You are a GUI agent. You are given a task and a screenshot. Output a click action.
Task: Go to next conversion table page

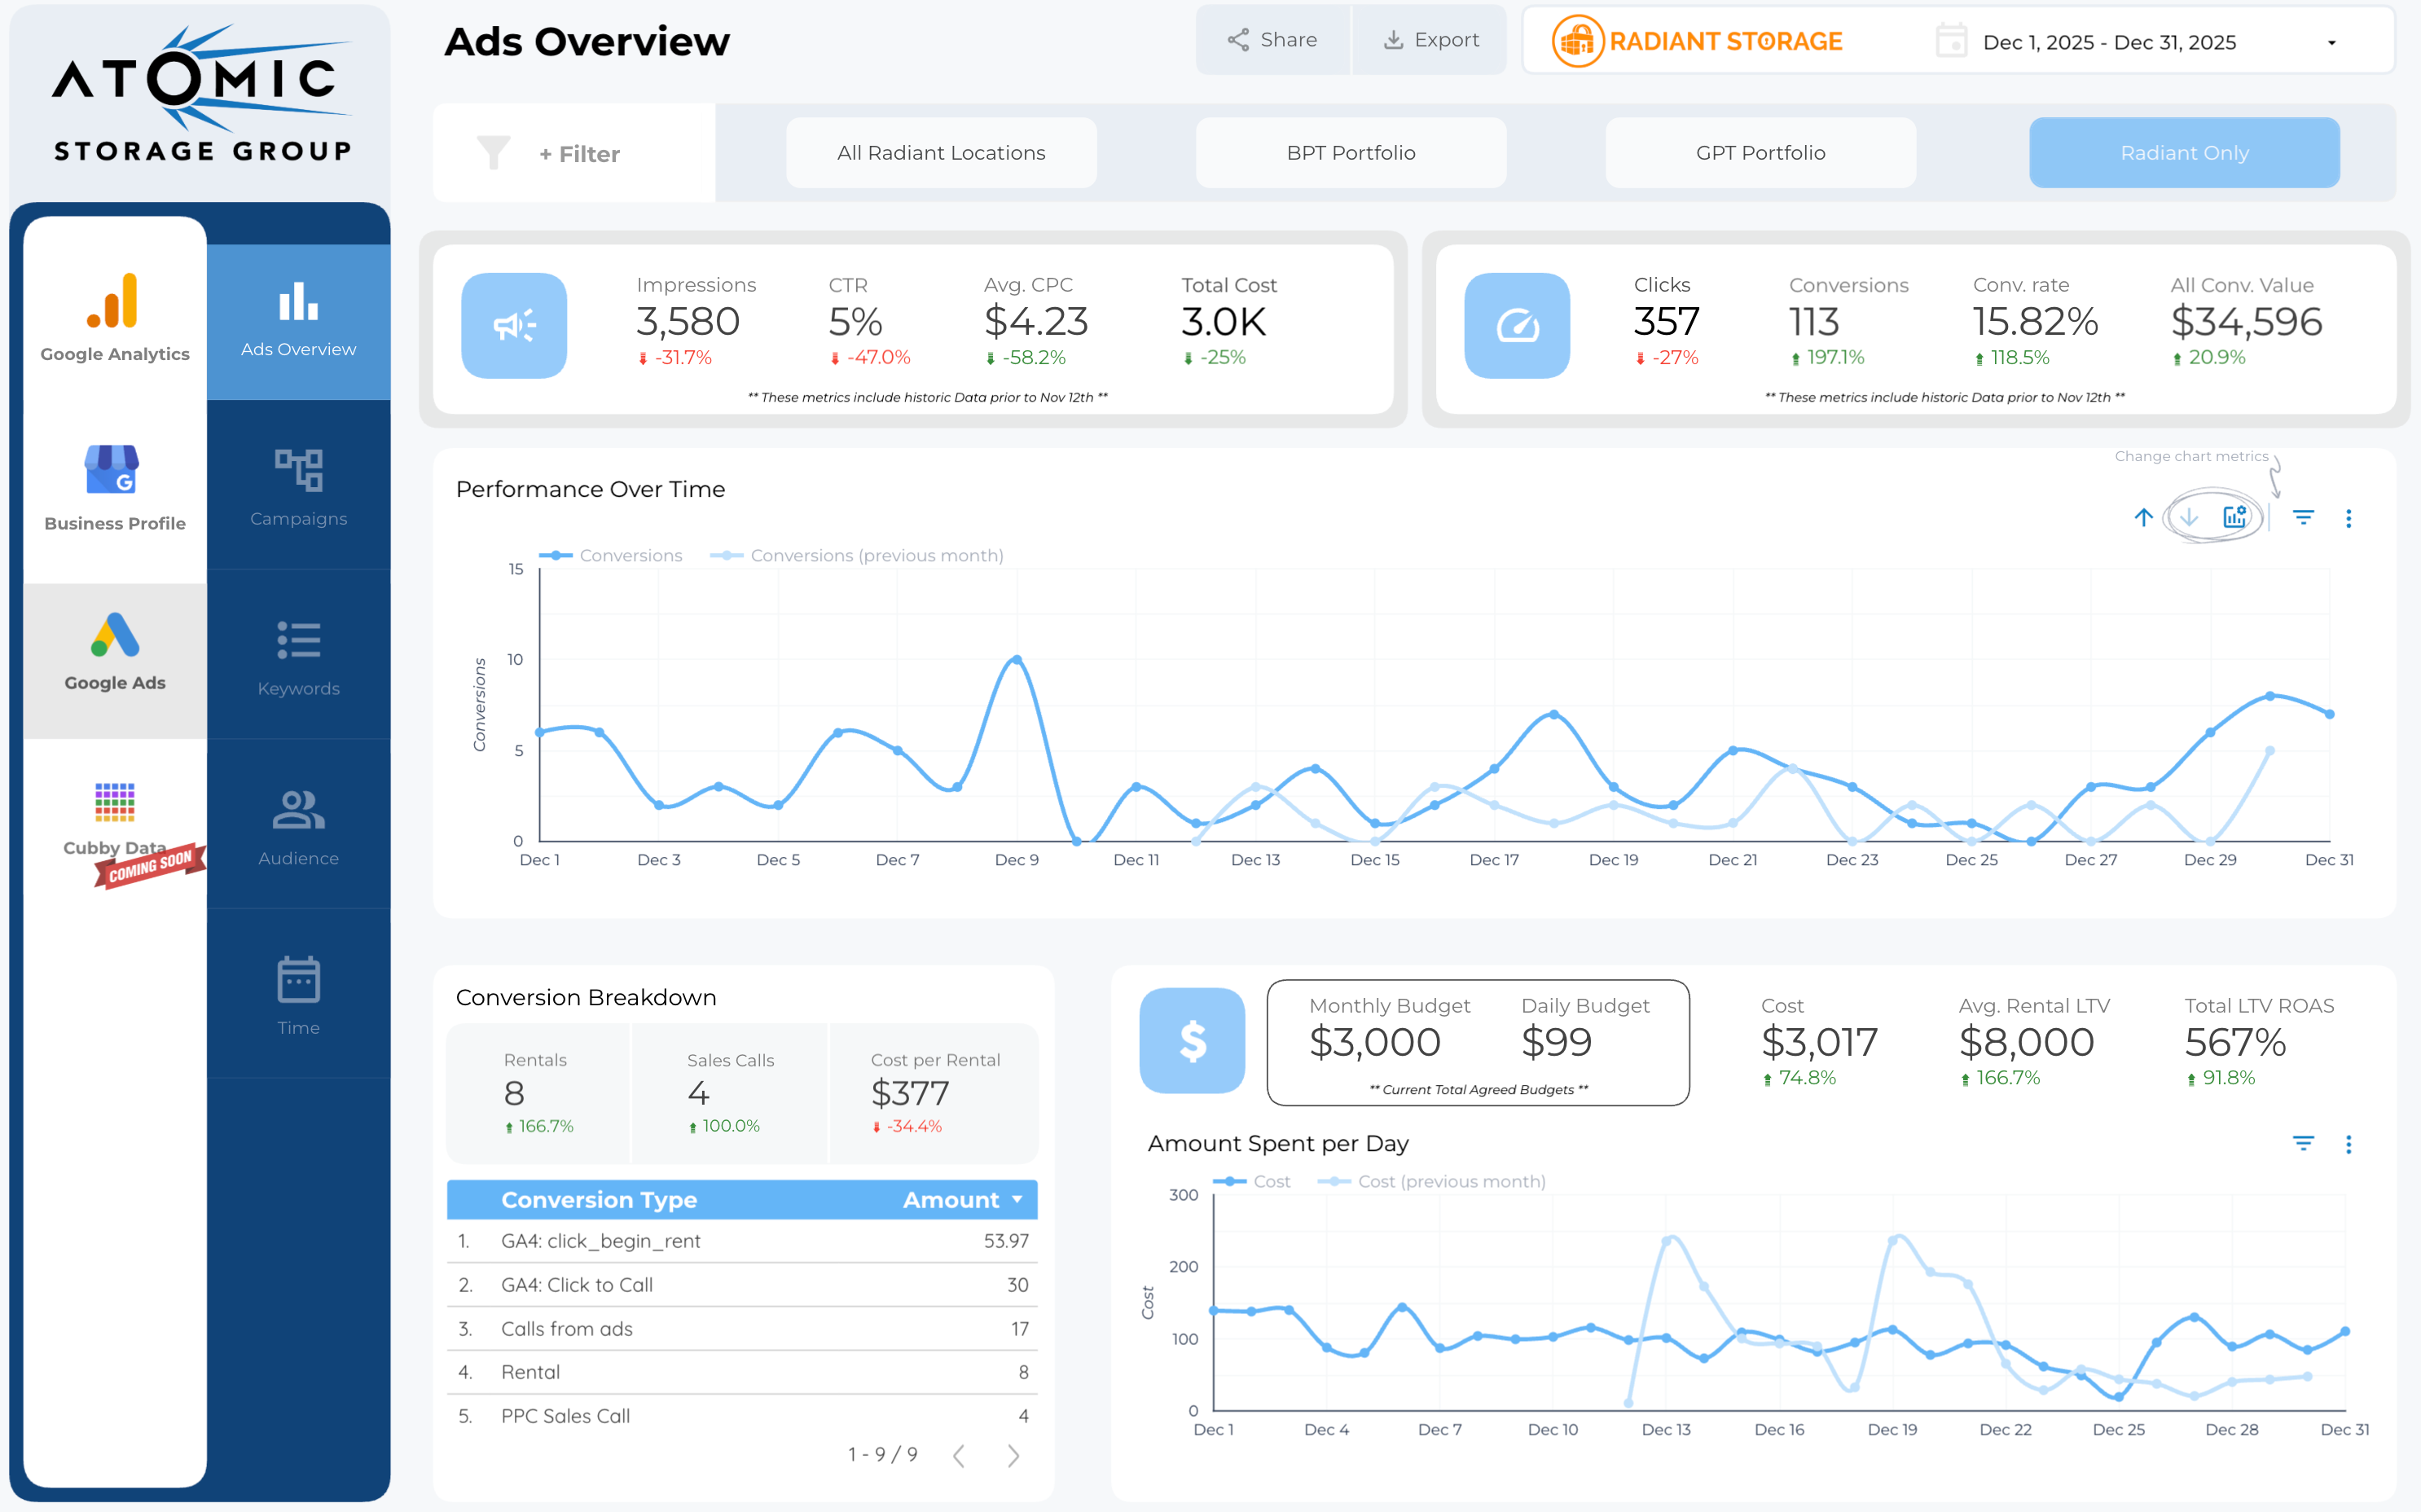click(1013, 1455)
